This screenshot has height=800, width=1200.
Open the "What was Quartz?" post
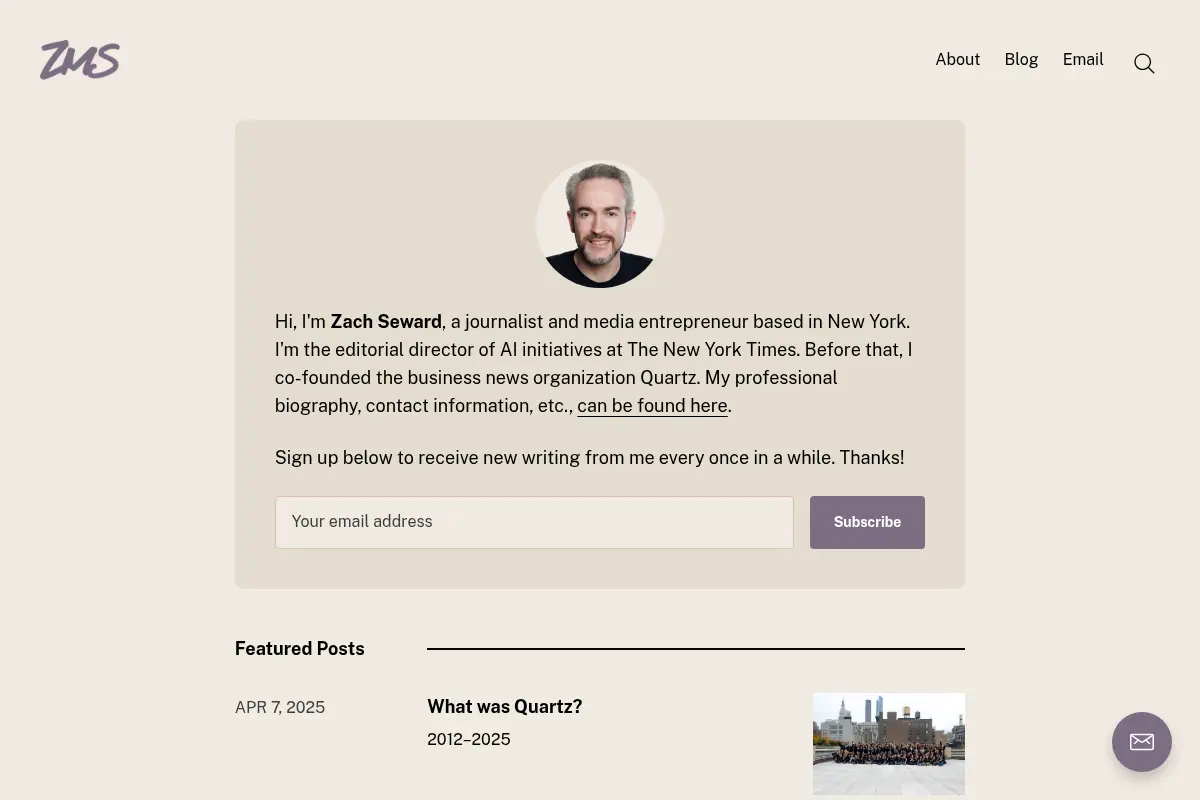(x=504, y=707)
